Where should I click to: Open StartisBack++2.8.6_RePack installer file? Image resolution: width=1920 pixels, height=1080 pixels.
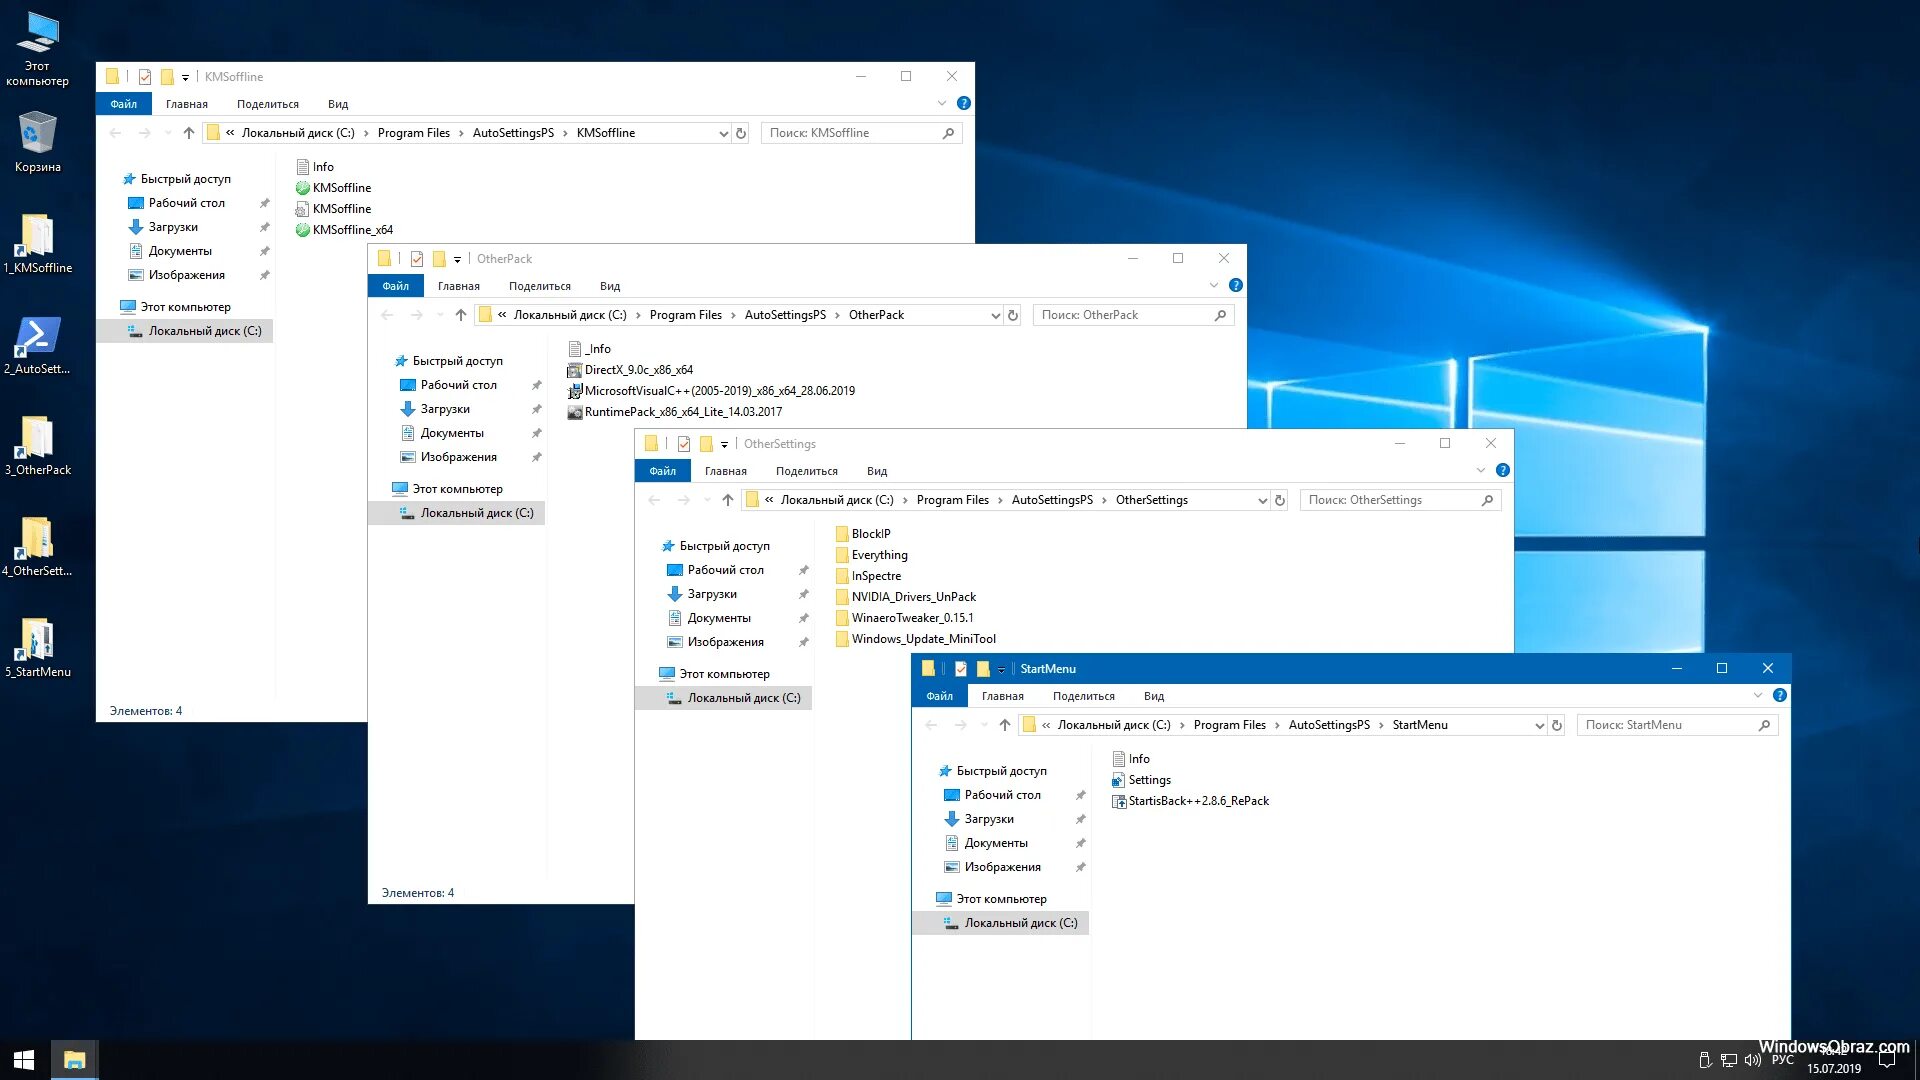[1197, 800]
